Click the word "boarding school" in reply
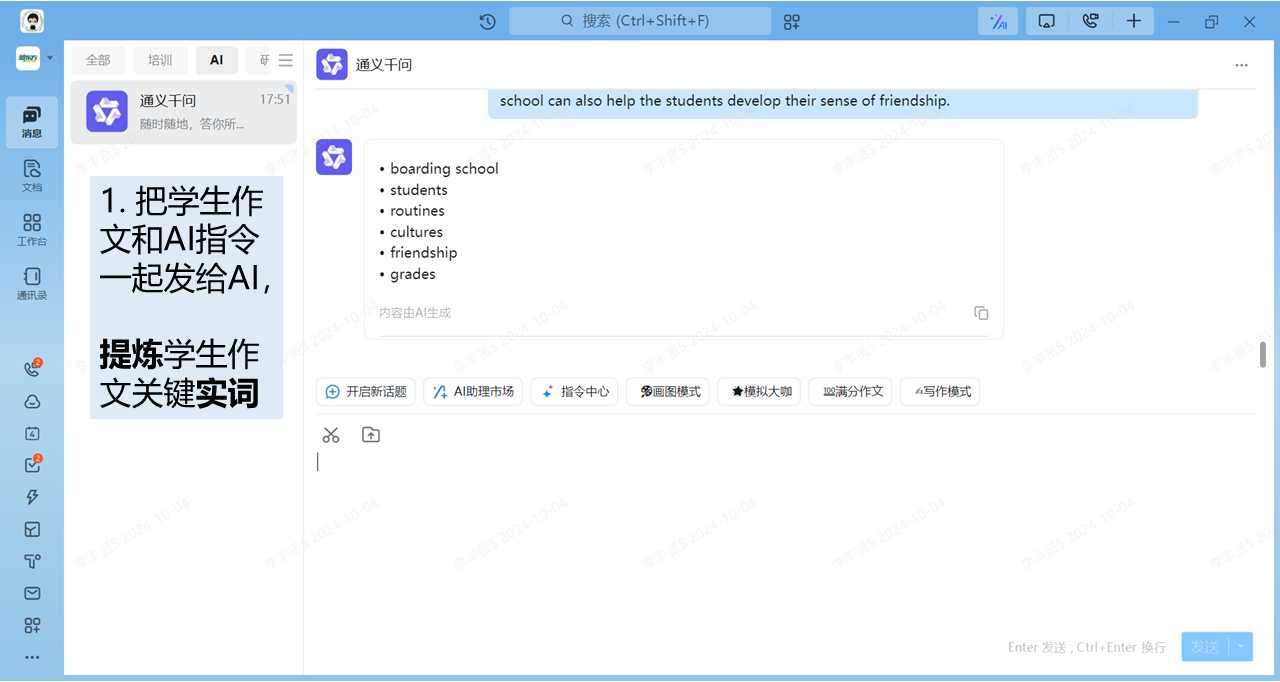1280x682 pixels. [444, 169]
